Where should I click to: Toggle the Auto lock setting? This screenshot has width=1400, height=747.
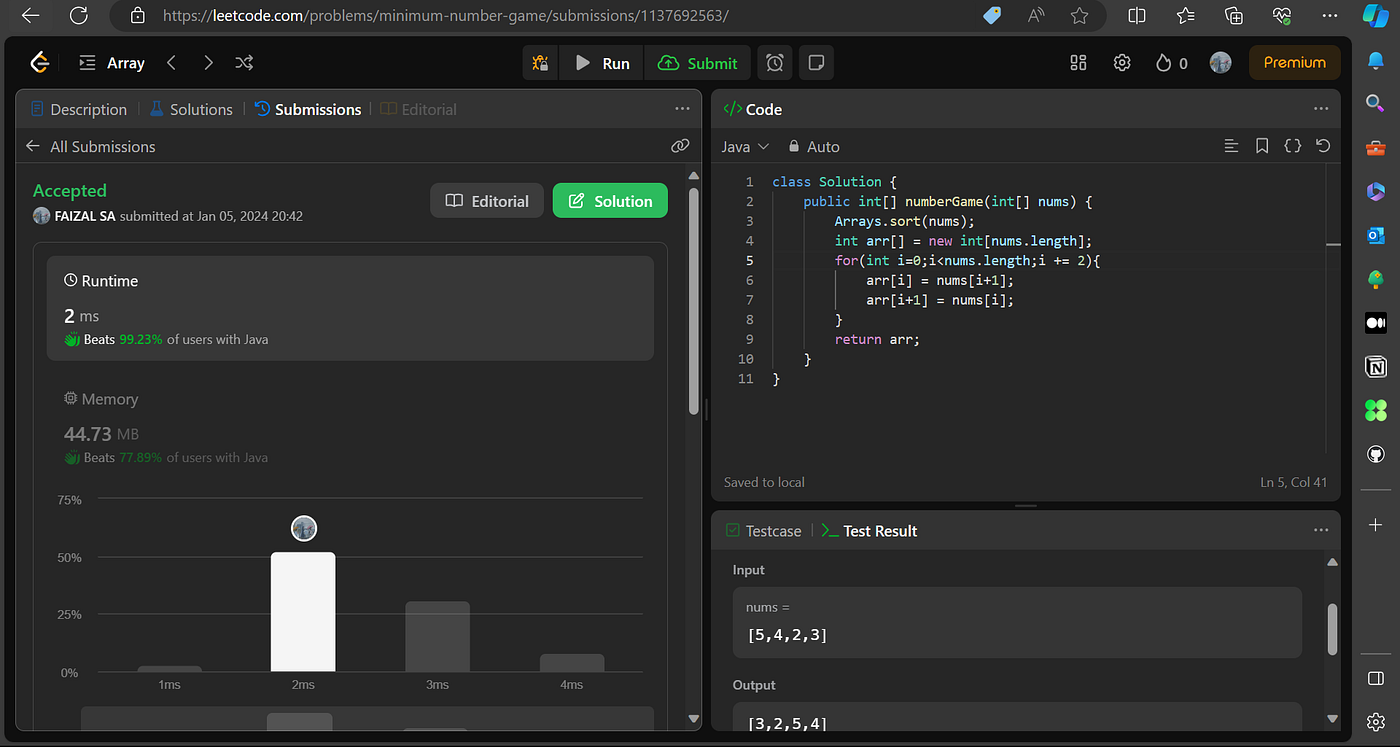814,146
